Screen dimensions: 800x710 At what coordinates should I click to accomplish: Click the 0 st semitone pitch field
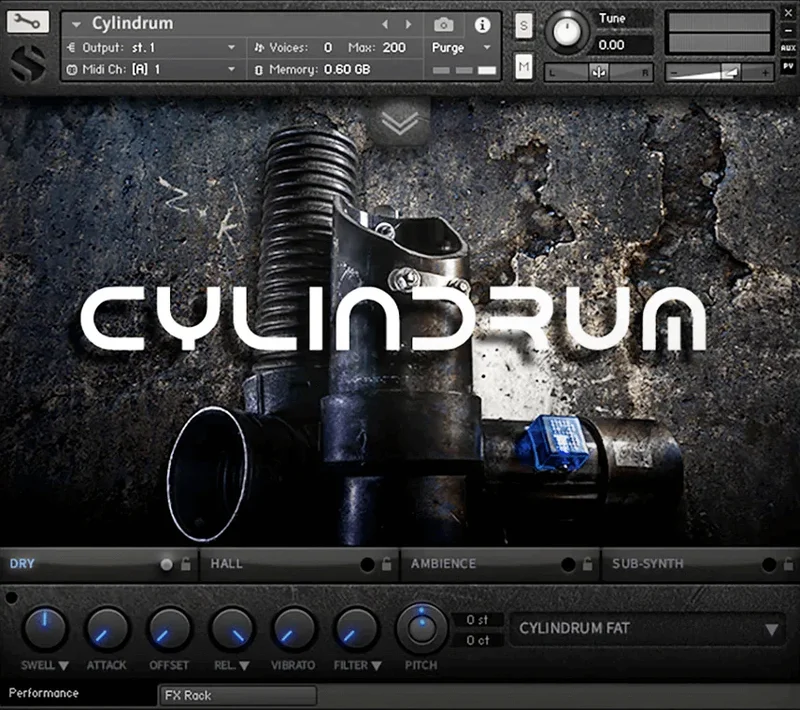478,620
